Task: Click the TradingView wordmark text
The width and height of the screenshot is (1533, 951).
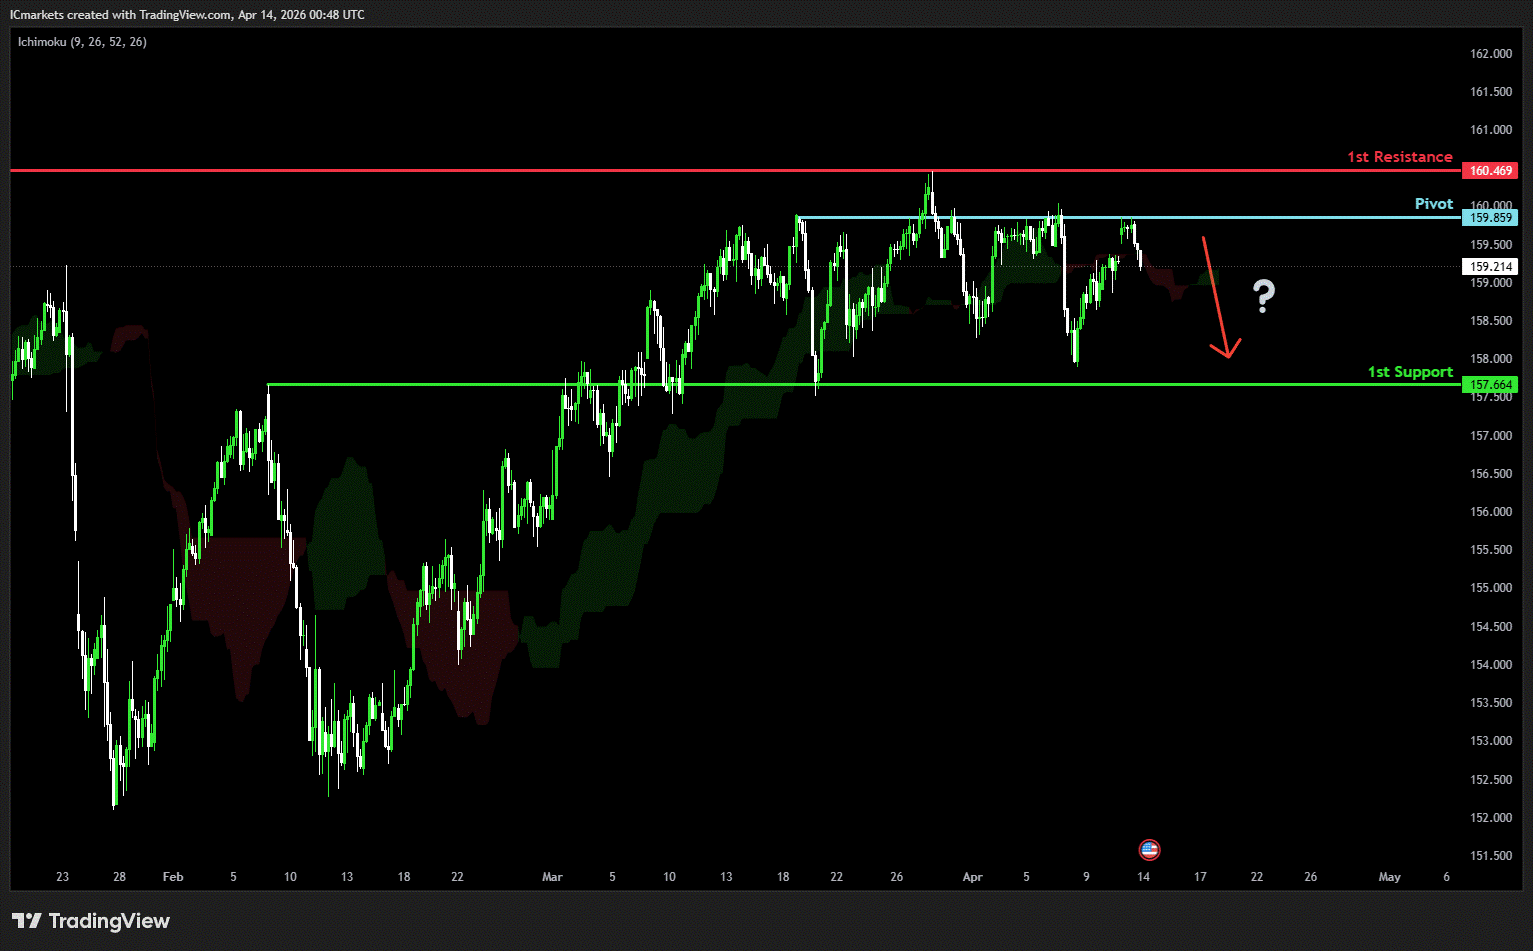Action: point(109,921)
